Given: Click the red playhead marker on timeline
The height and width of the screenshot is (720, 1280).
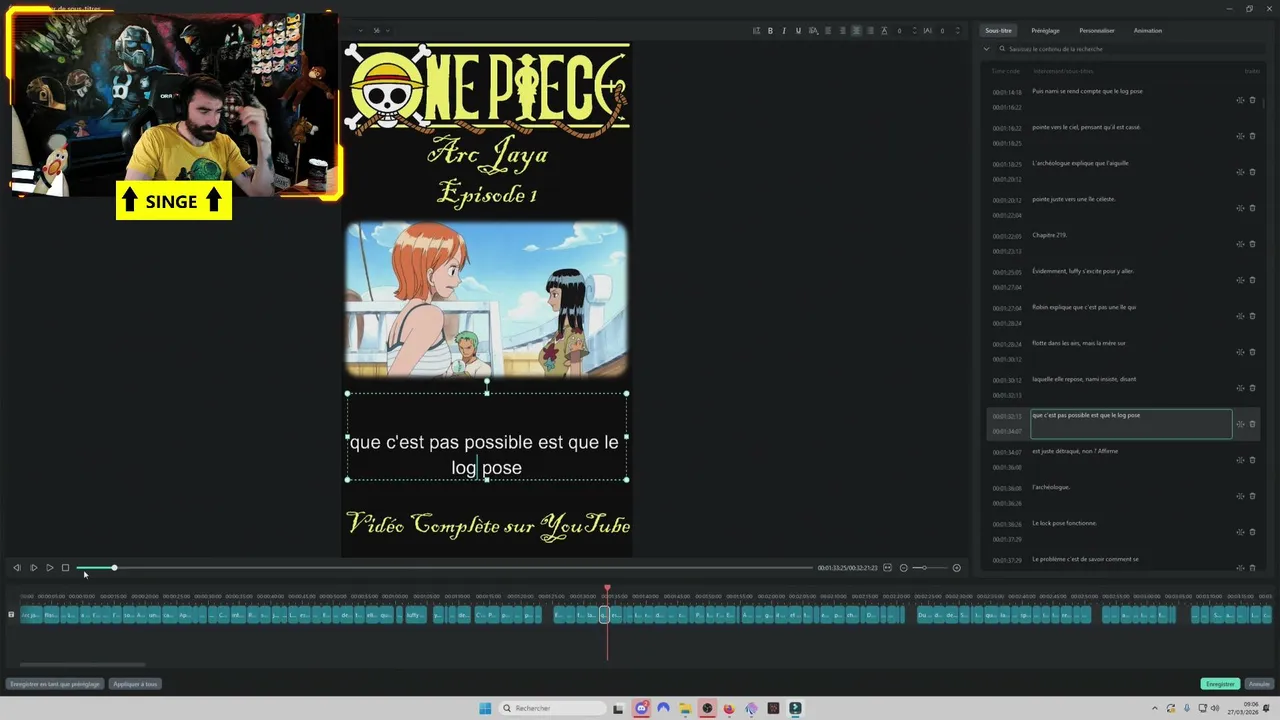Looking at the screenshot, I should (x=607, y=589).
